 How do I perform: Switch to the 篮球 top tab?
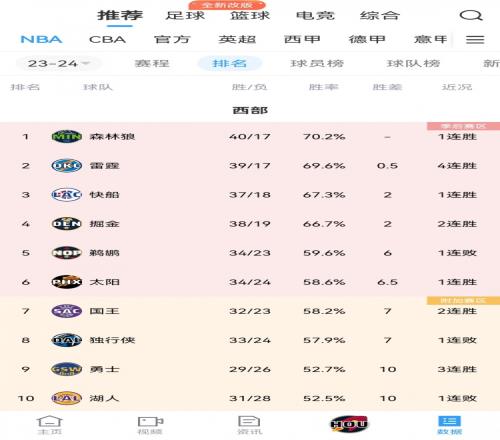(x=250, y=15)
